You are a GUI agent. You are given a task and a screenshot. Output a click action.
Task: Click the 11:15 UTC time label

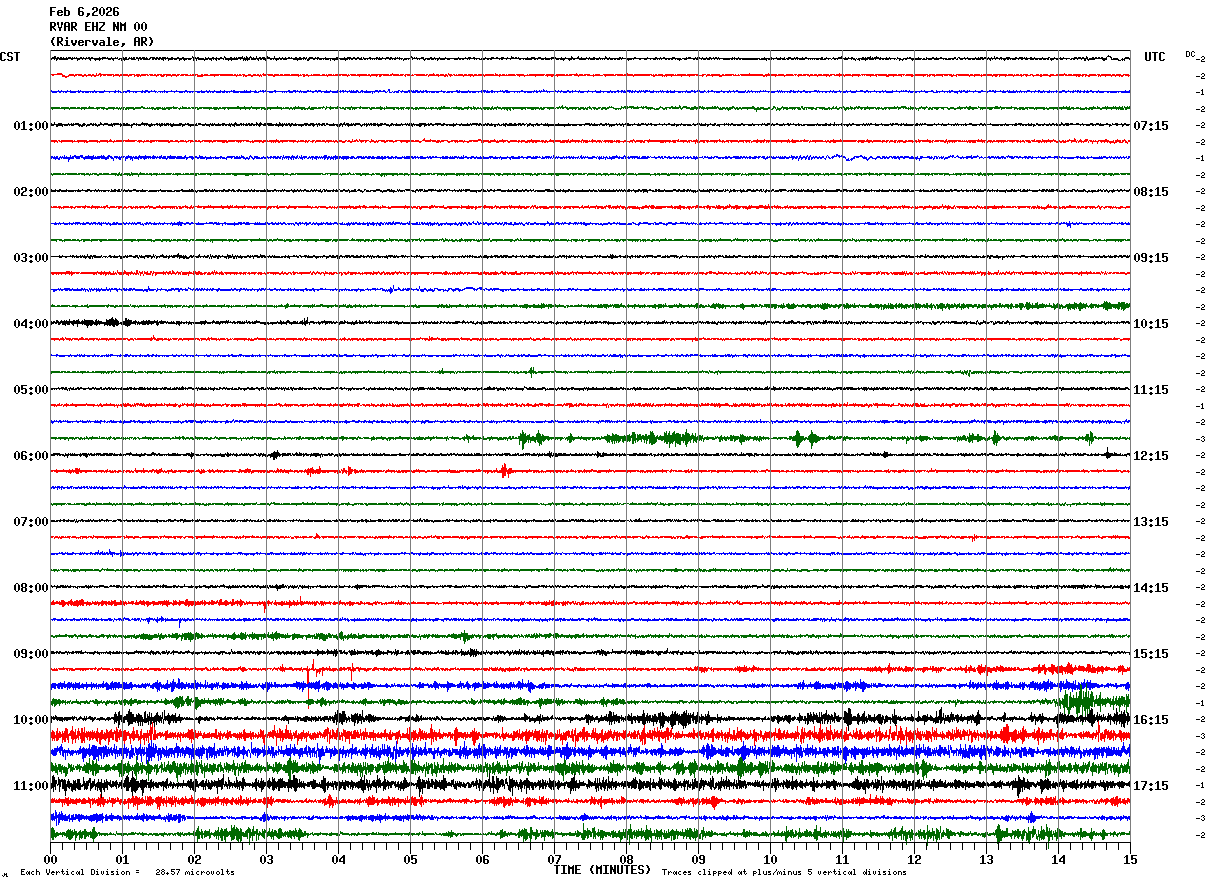[x=1151, y=390]
